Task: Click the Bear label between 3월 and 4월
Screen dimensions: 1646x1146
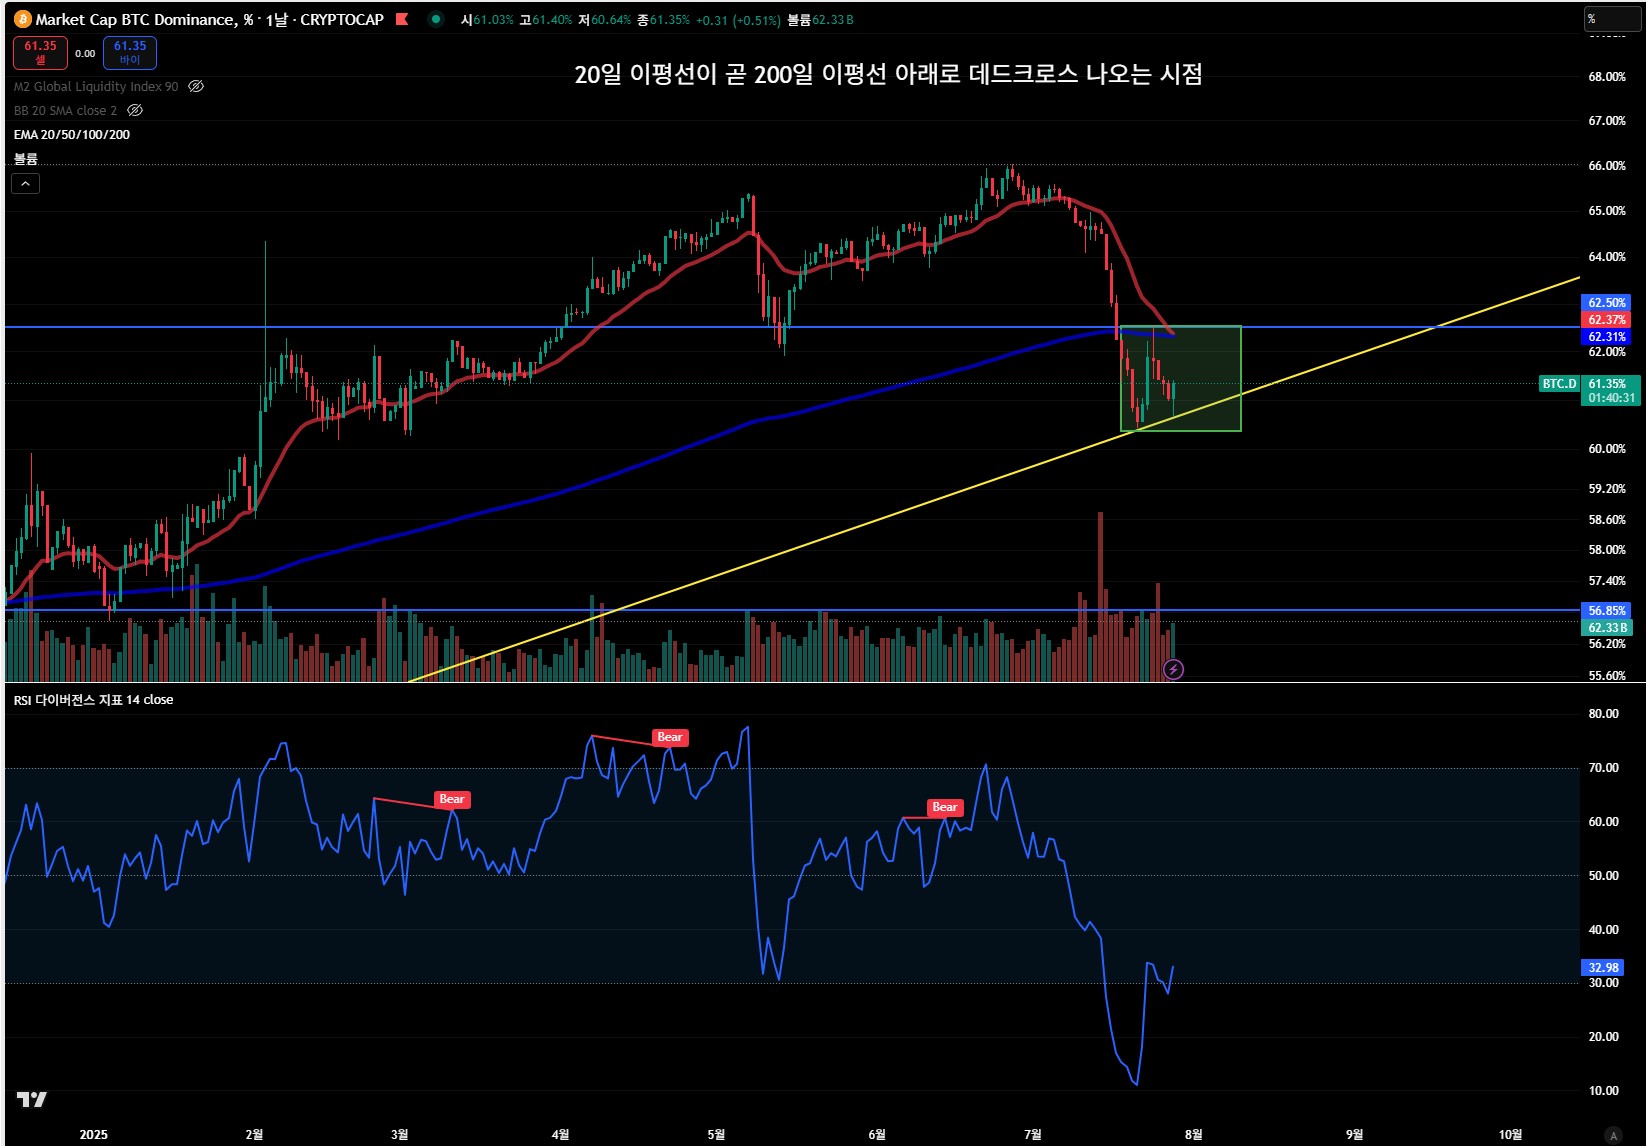Action: tap(452, 799)
